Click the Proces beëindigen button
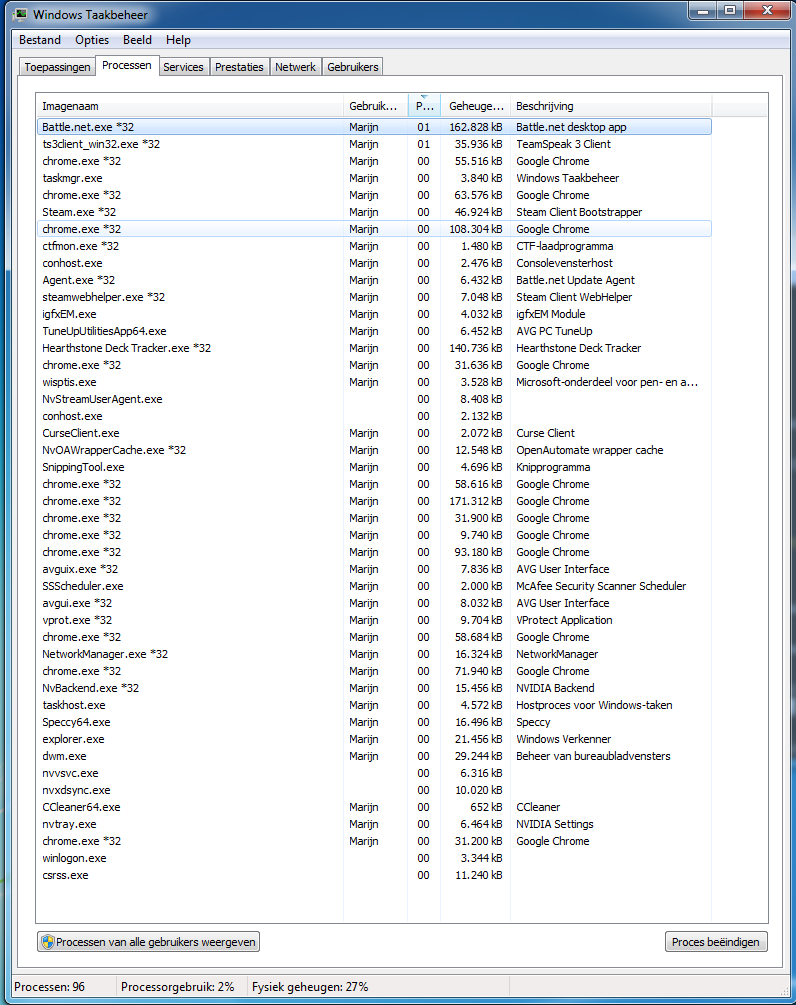Image resolution: width=796 pixels, height=1005 pixels. [716, 942]
